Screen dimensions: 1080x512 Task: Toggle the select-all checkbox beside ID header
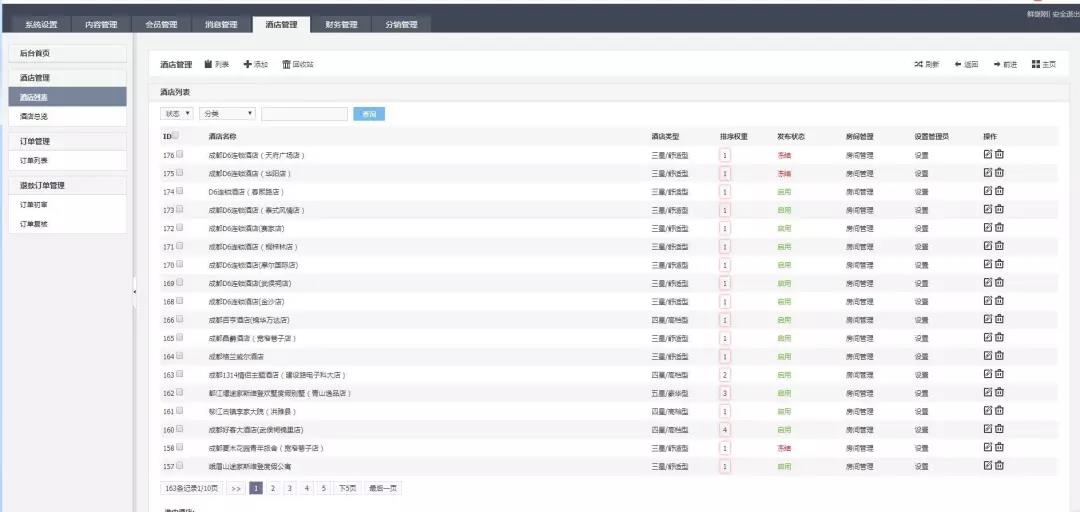tap(177, 136)
